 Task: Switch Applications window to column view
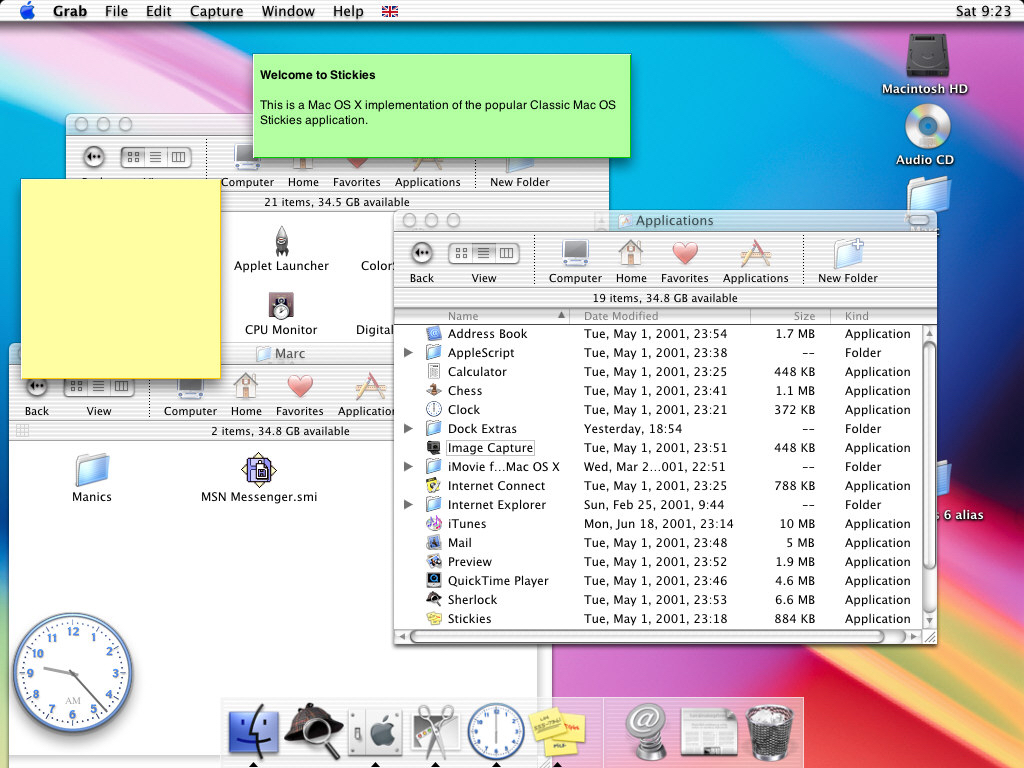[x=507, y=253]
